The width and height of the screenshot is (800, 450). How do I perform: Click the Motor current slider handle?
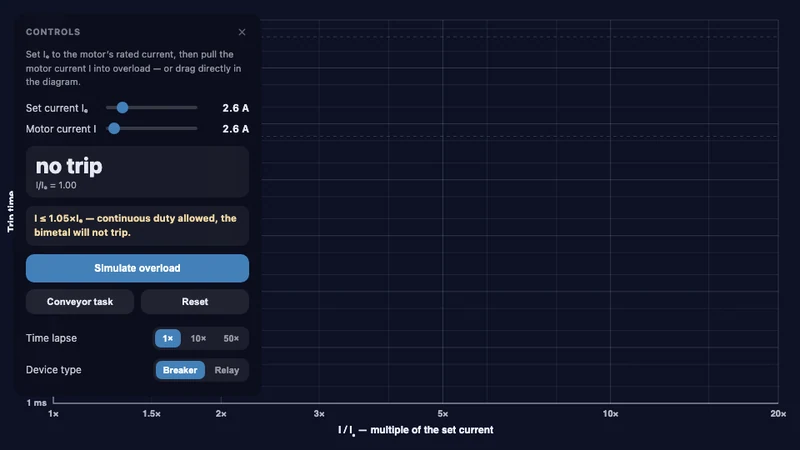pos(114,129)
